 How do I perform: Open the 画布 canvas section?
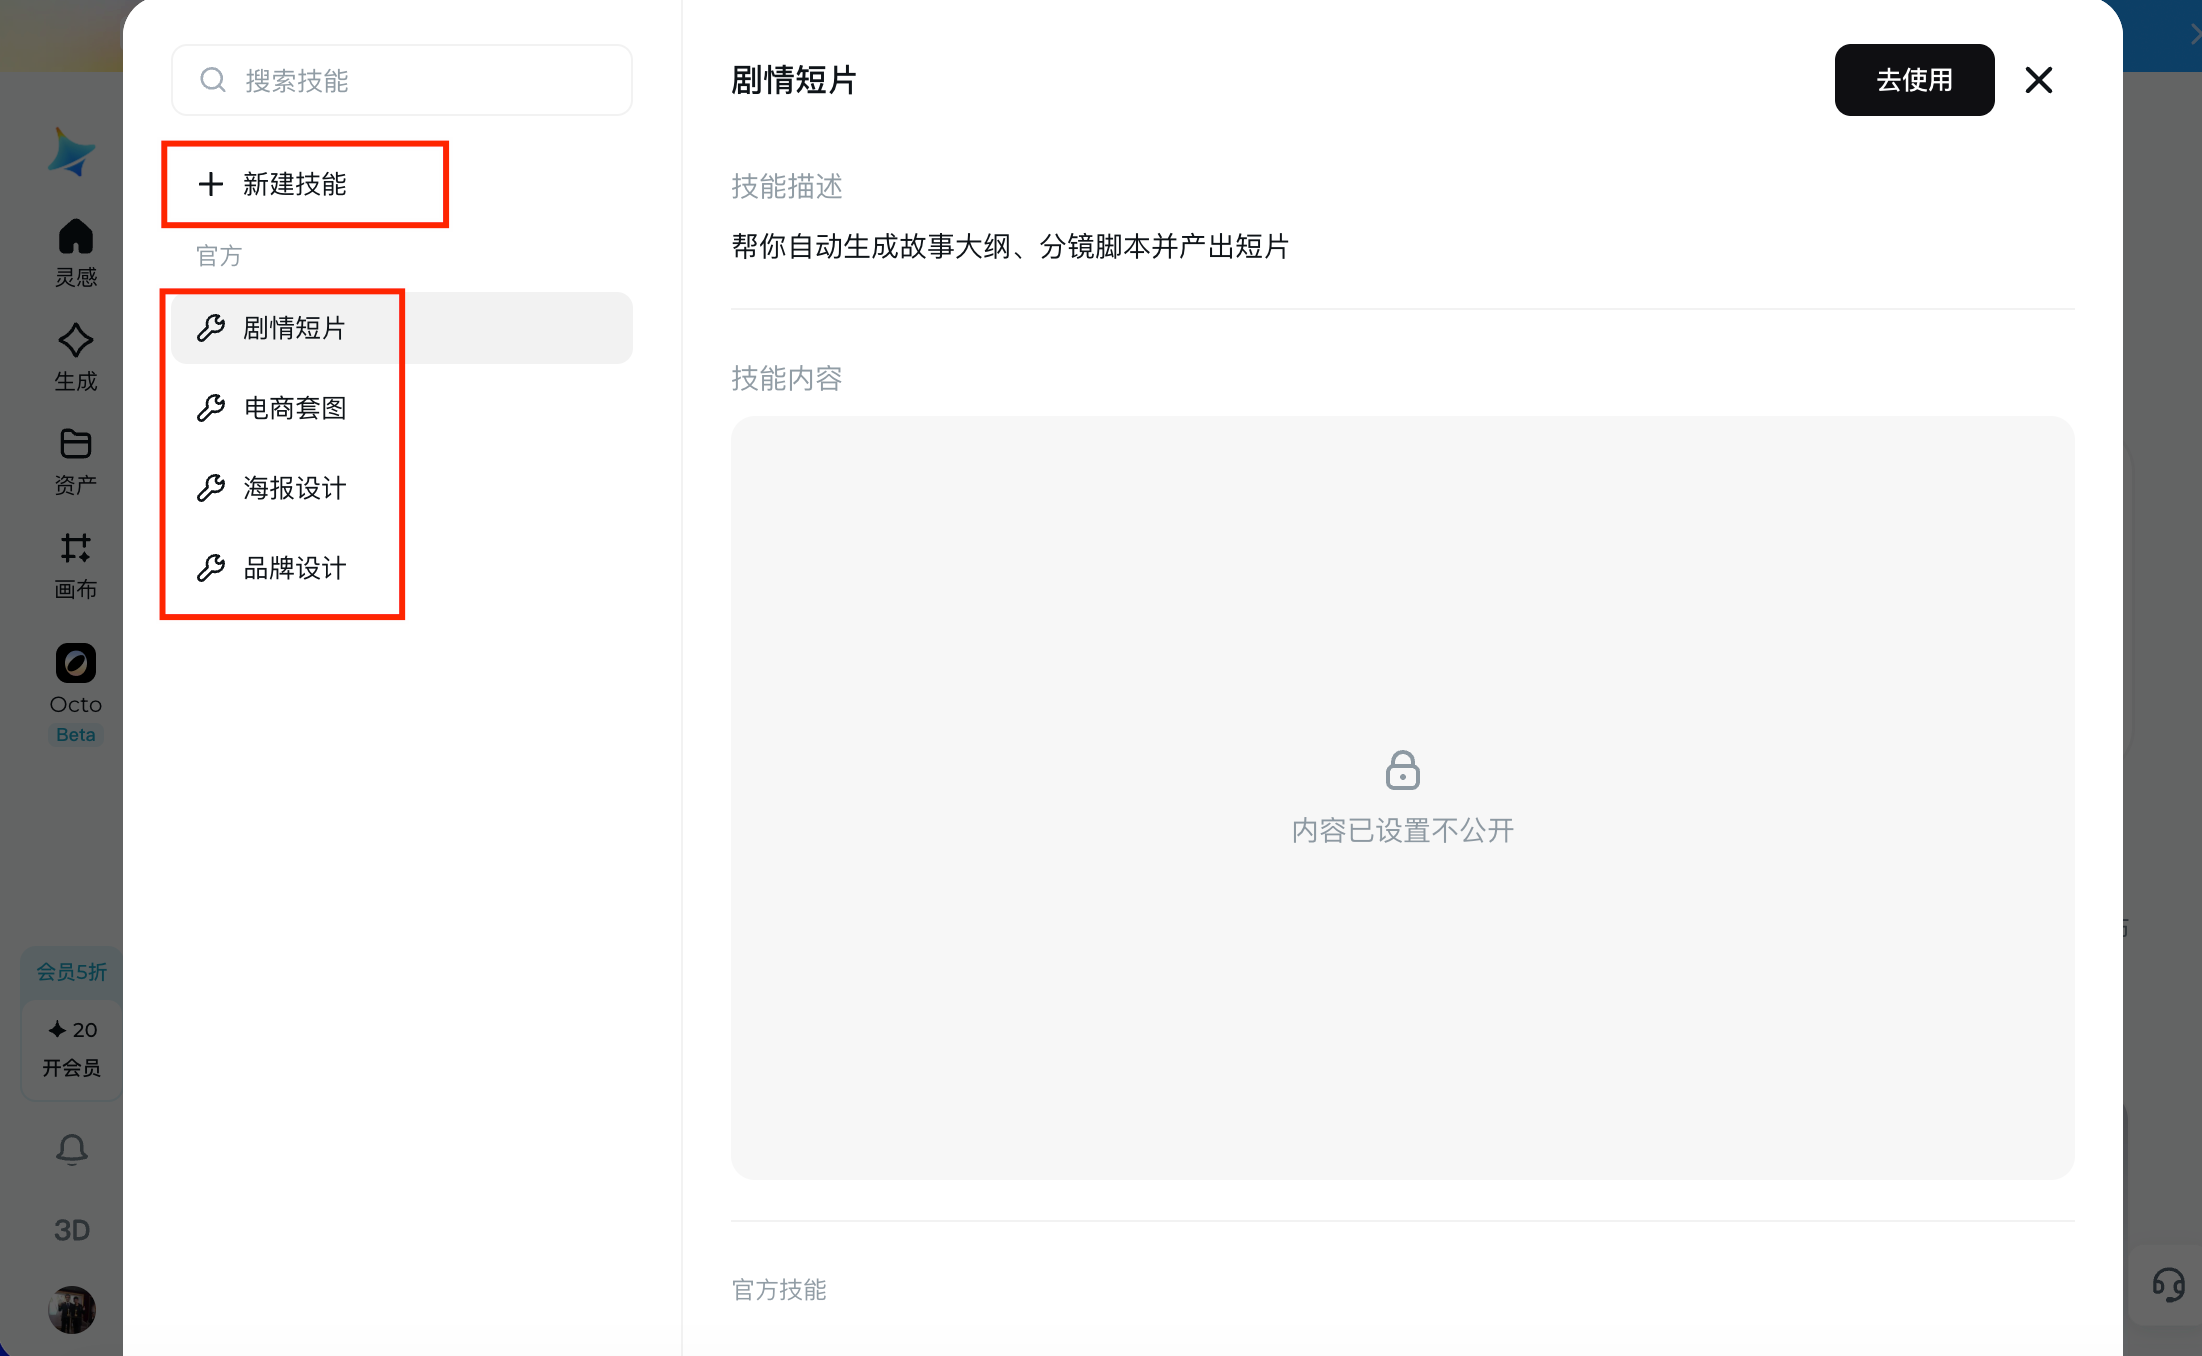[x=76, y=565]
